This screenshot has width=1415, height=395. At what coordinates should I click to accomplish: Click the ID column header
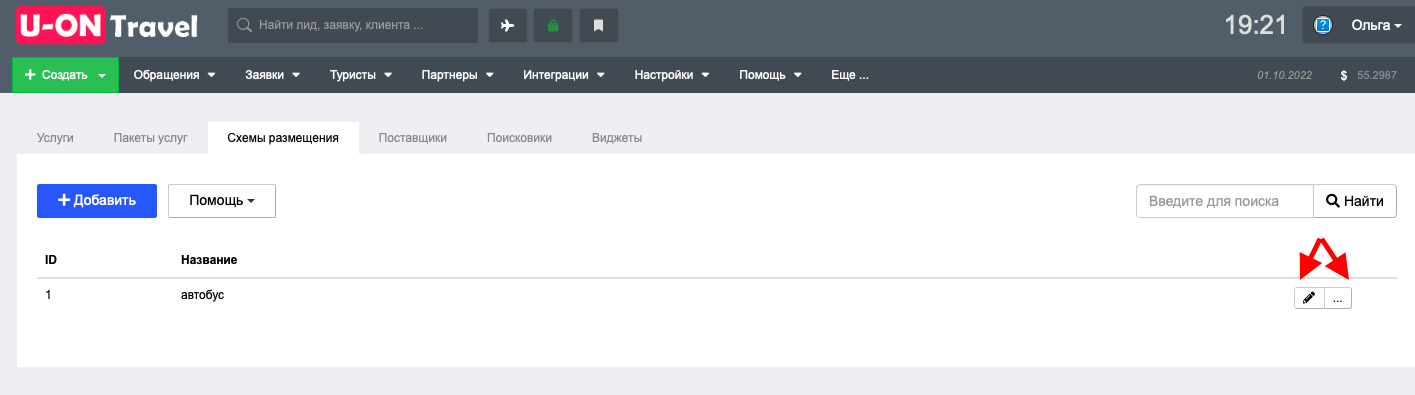point(51,260)
